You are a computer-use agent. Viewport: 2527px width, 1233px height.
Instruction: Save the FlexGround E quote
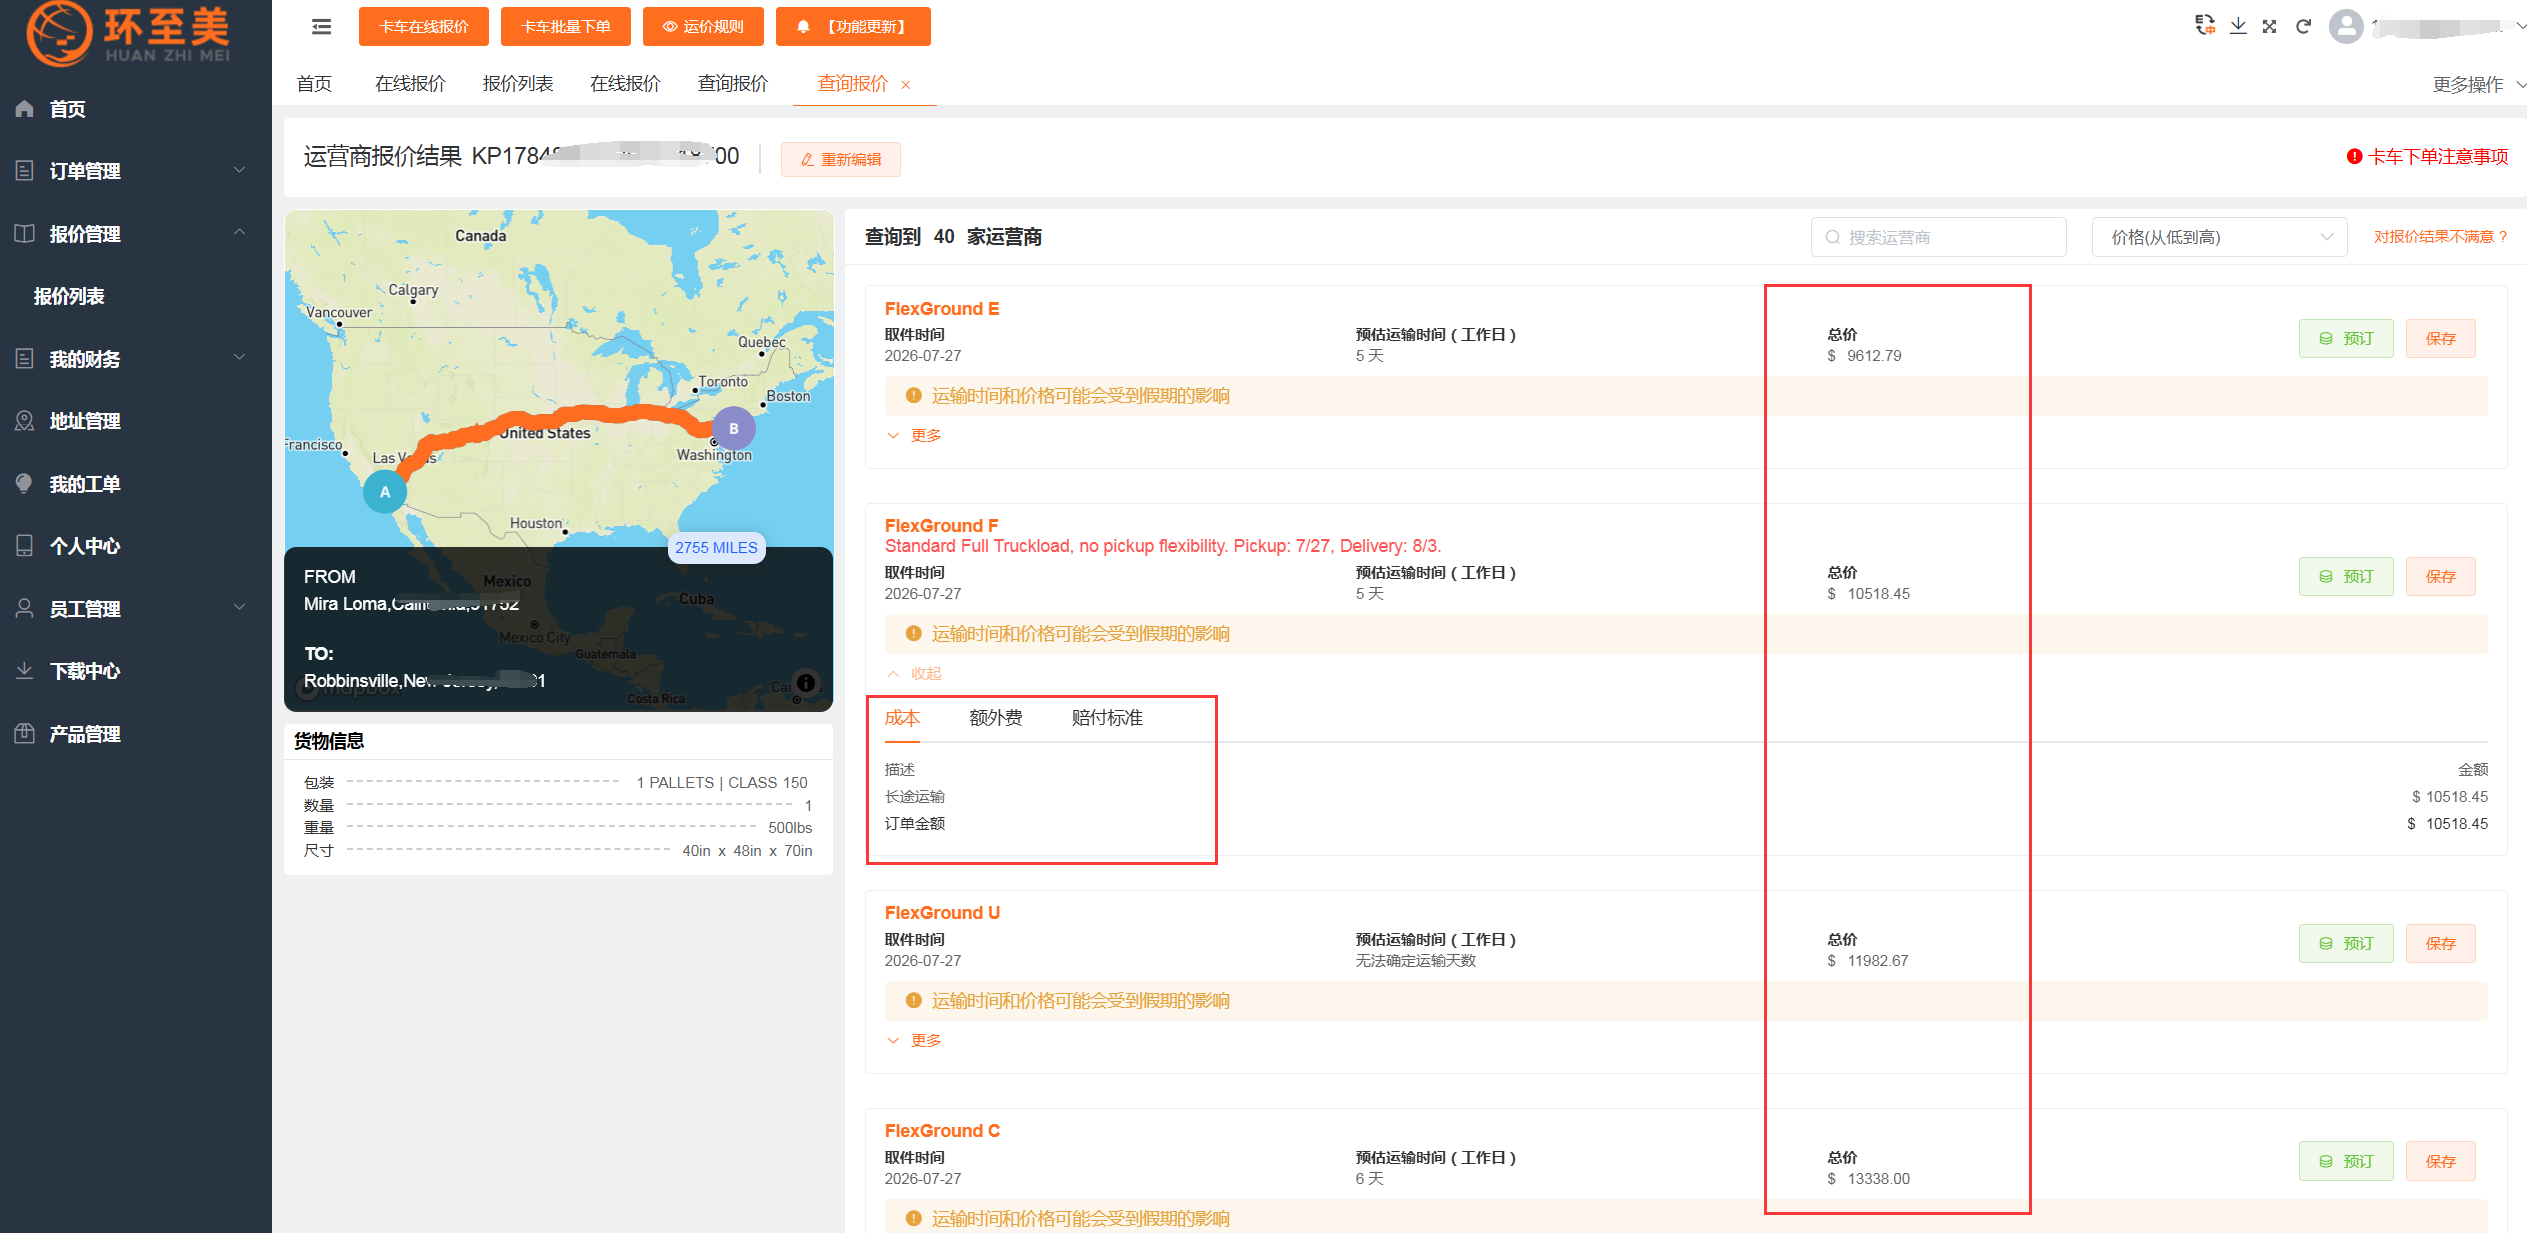[x=2440, y=339]
